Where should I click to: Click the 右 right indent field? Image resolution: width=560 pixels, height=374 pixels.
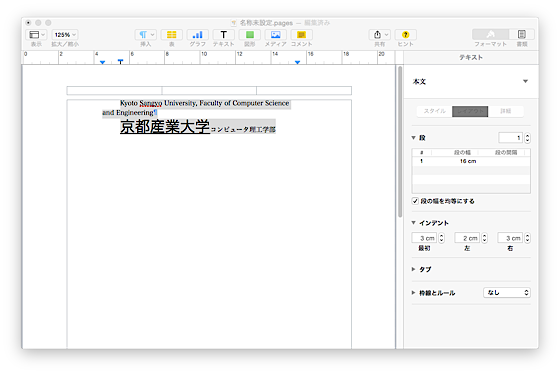click(x=510, y=238)
